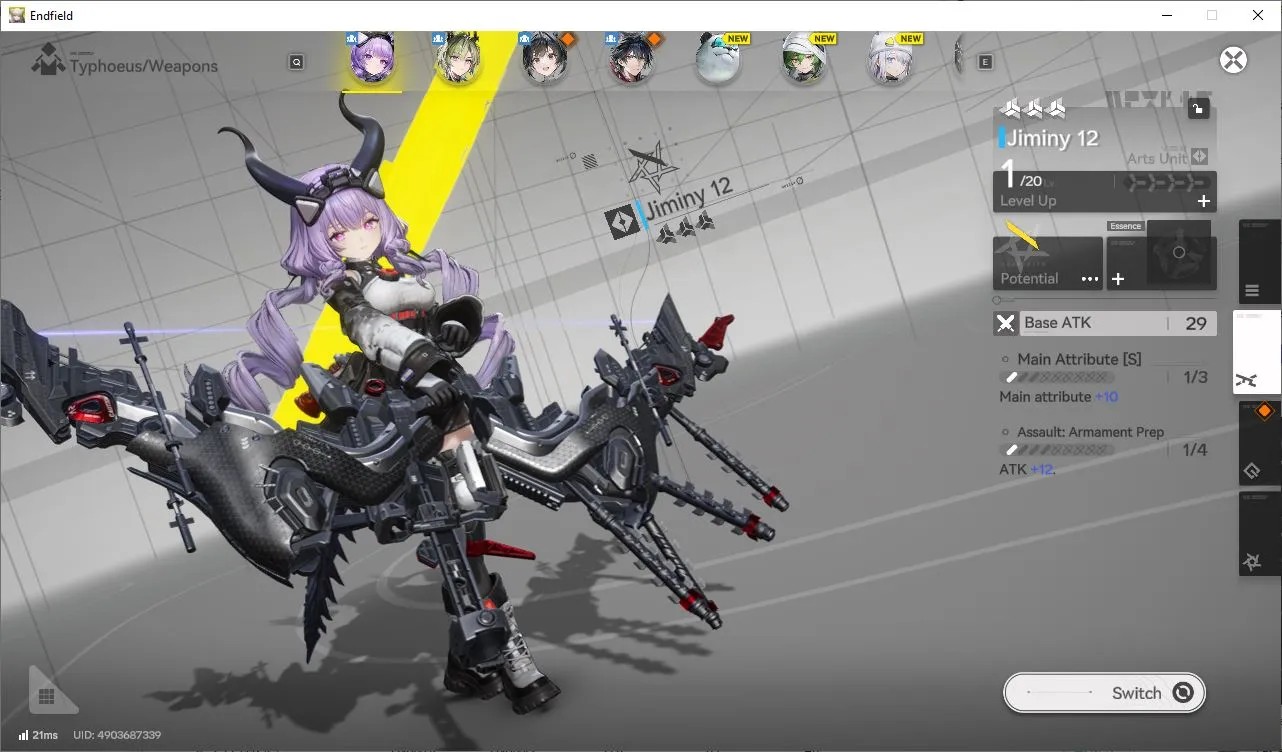The image size is (1282, 752).
Task: Choose the white panda character portrait
Action: [718, 60]
